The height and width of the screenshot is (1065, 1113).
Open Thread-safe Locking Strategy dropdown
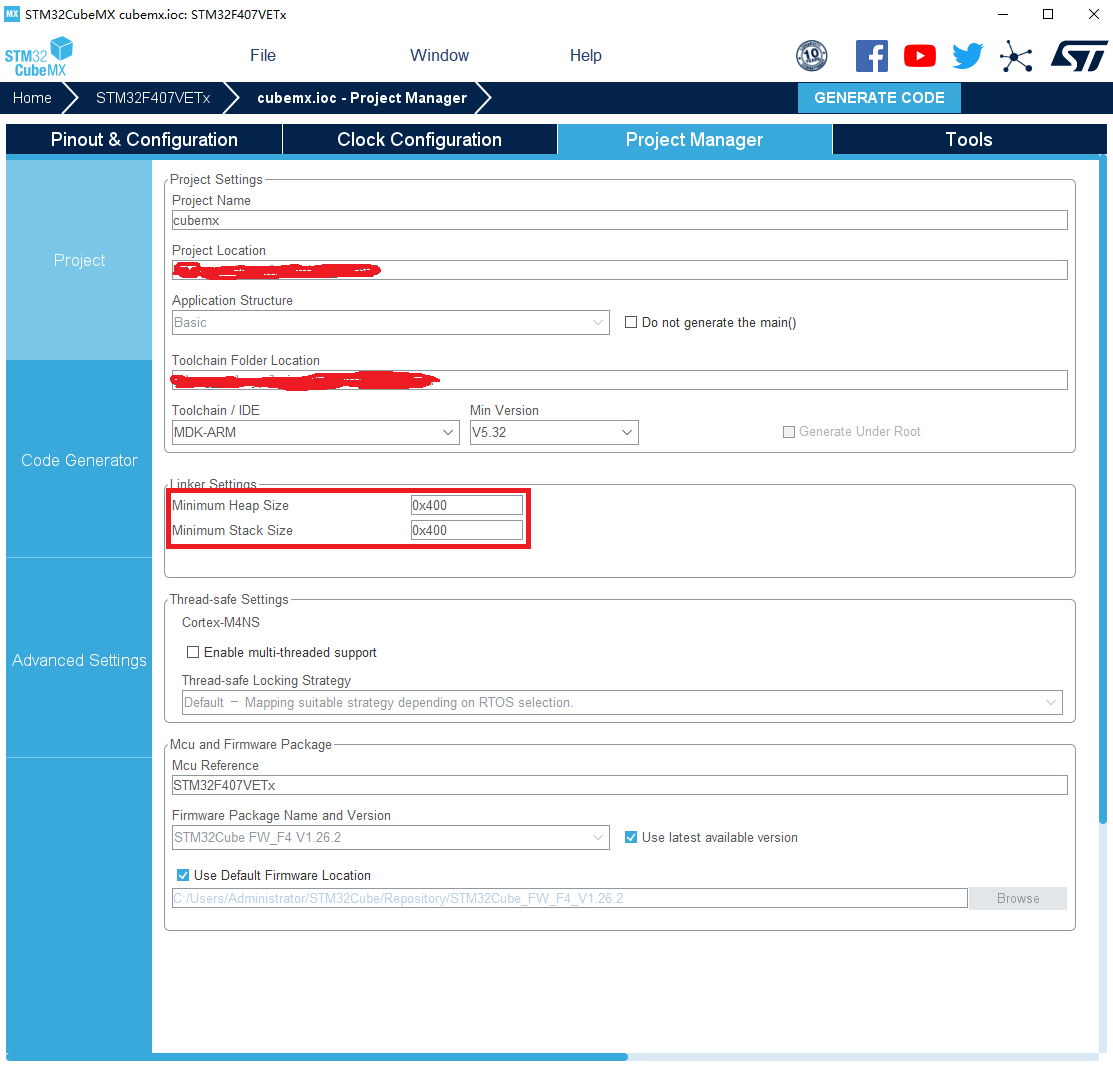622,702
